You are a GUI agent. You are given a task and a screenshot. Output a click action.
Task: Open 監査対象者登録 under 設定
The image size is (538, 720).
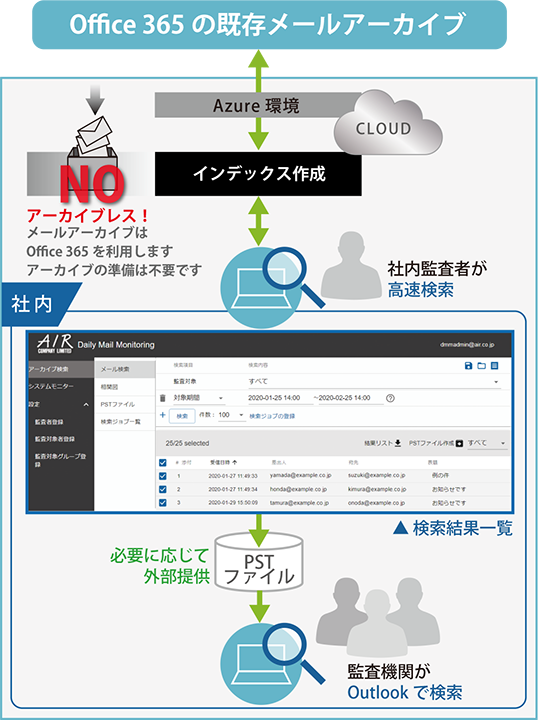coord(55,439)
